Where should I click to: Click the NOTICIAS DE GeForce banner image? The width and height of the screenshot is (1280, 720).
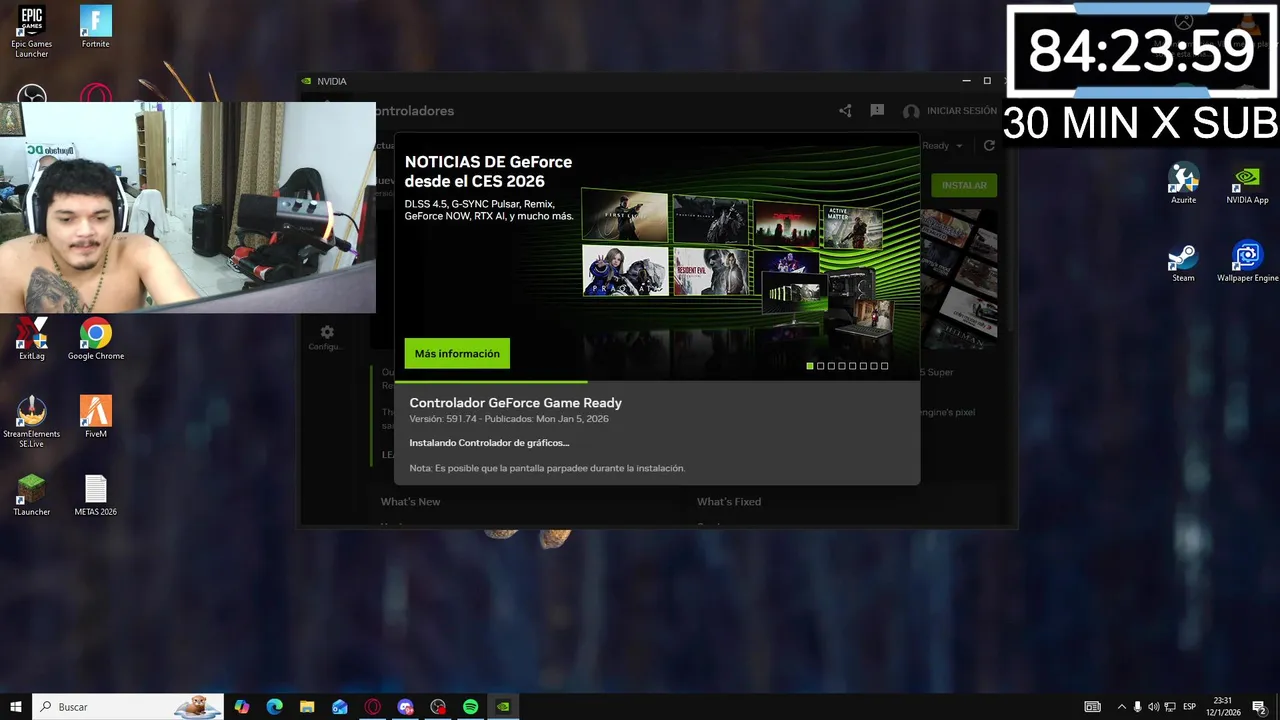657,256
